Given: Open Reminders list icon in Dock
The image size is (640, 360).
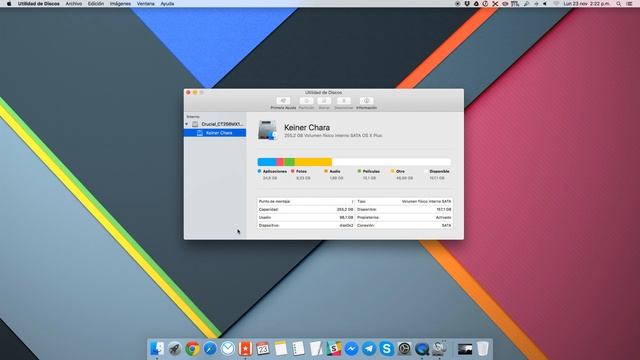Looking at the screenshot, I should pyautogui.click(x=298, y=349).
